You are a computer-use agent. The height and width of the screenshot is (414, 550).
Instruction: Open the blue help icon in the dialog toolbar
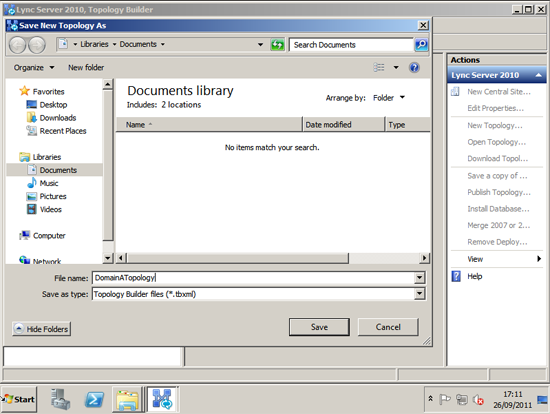coord(414,67)
